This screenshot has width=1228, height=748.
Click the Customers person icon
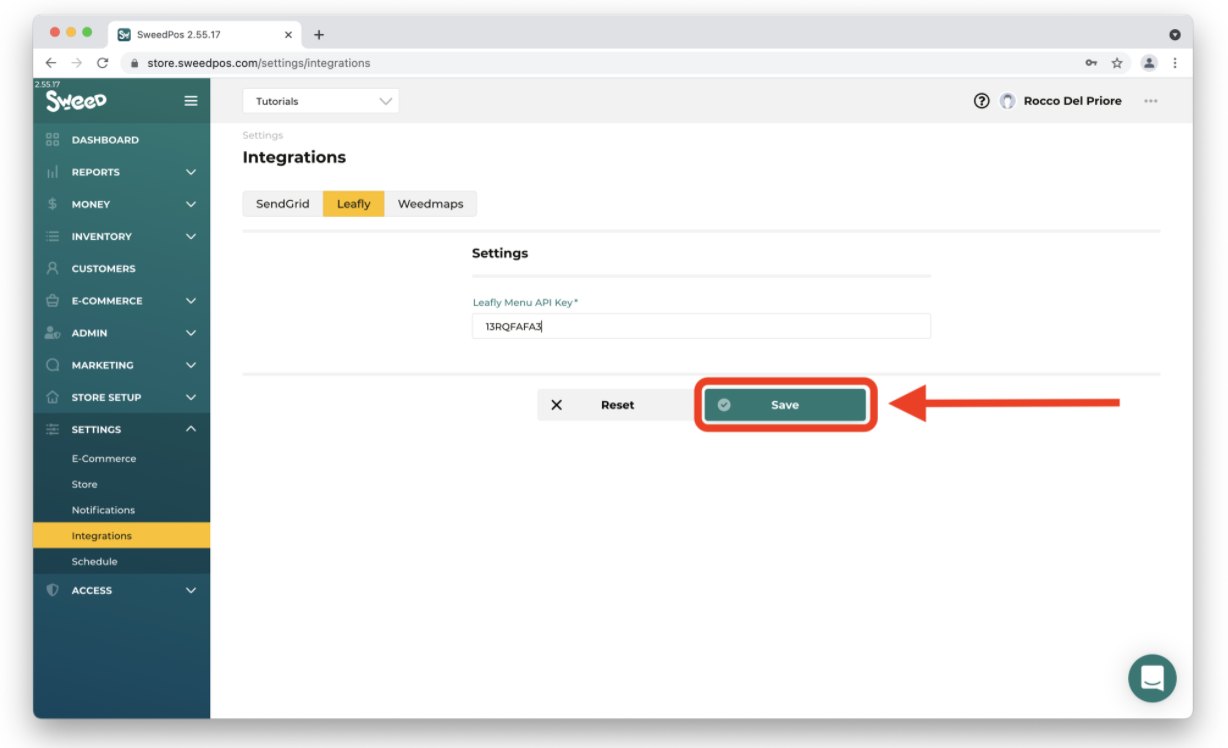tap(53, 268)
